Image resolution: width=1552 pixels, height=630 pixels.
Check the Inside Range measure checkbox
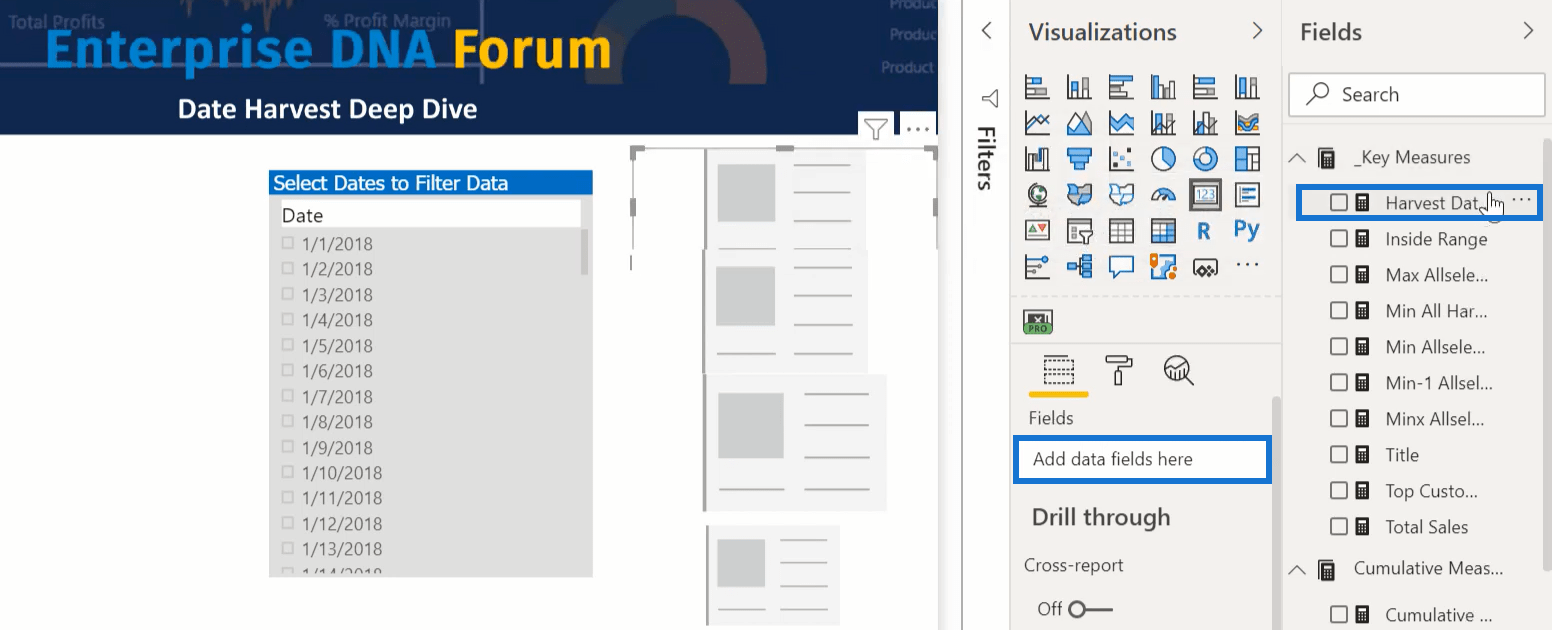1339,239
